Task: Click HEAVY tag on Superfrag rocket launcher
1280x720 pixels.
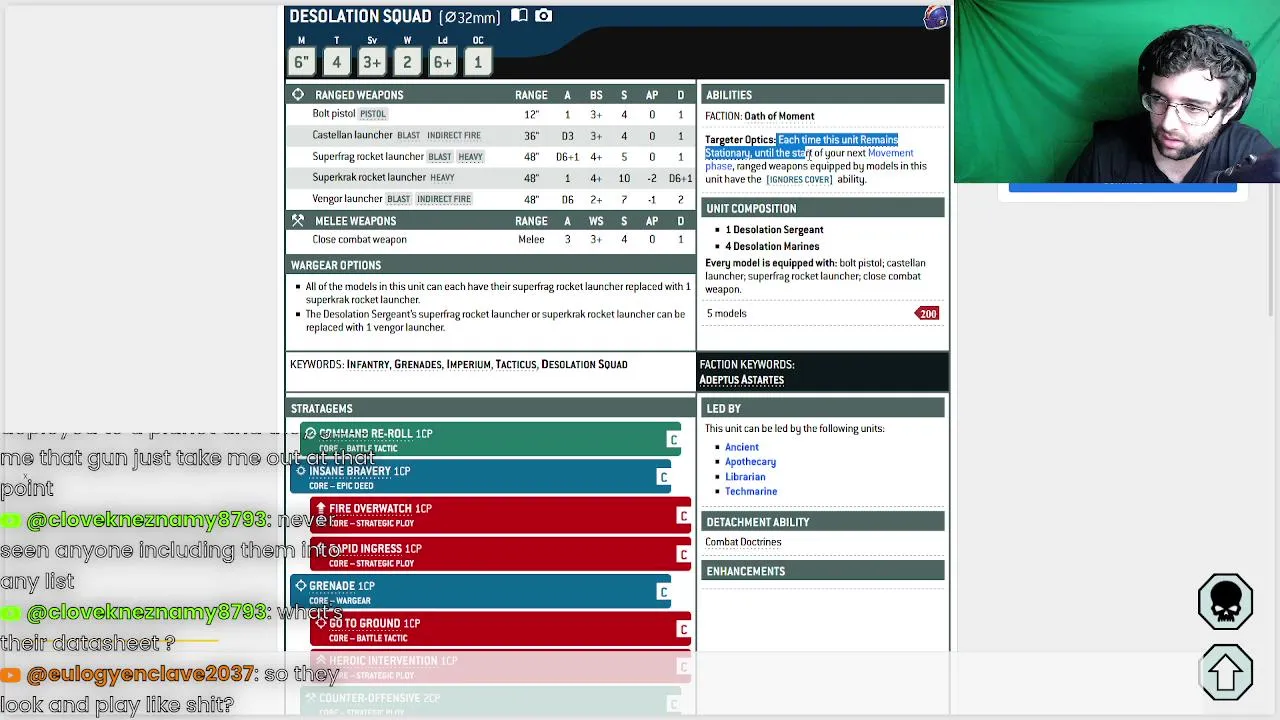Action: point(470,157)
